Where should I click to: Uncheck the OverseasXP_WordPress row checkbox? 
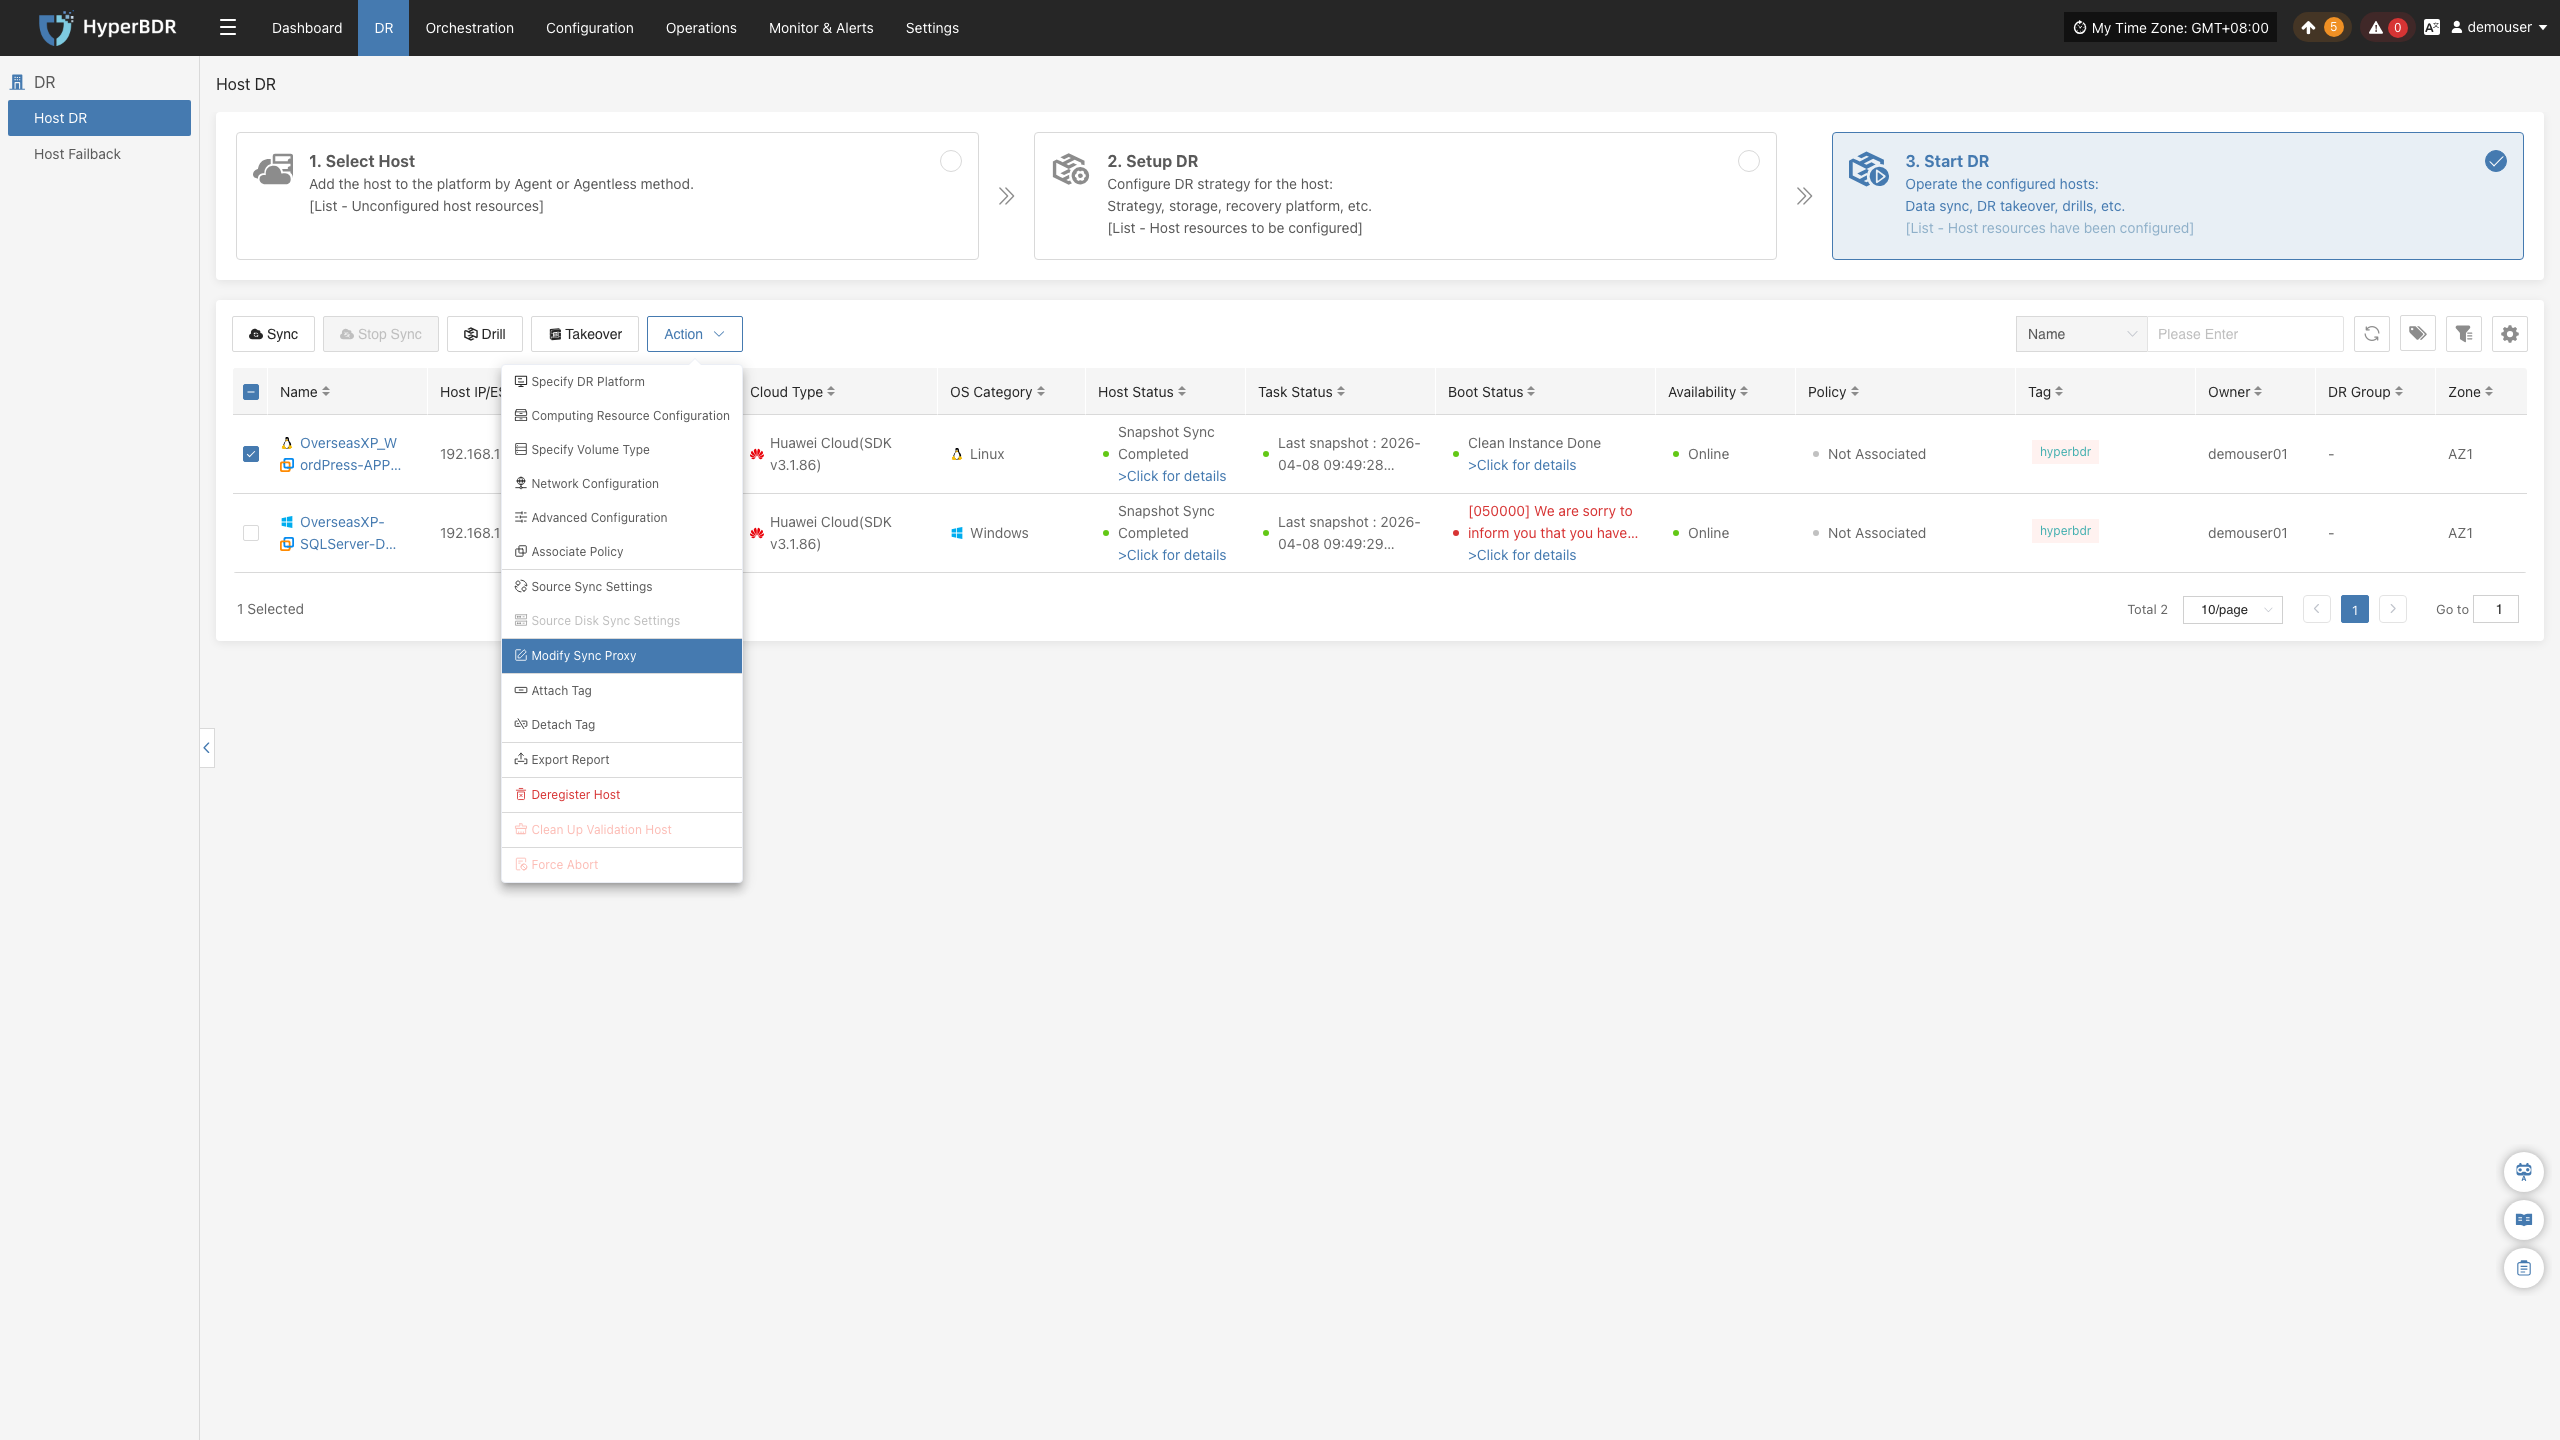251,454
